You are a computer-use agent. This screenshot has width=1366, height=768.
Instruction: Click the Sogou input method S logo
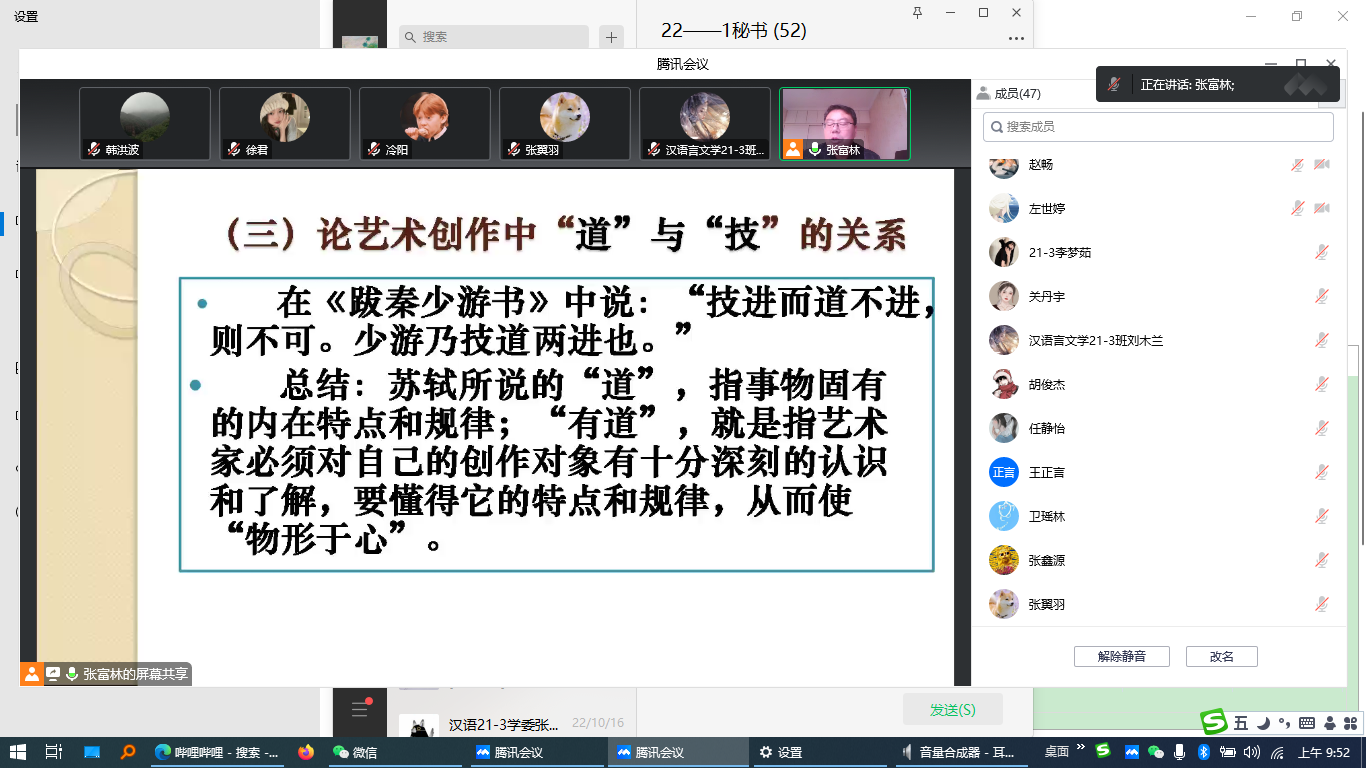1214,722
